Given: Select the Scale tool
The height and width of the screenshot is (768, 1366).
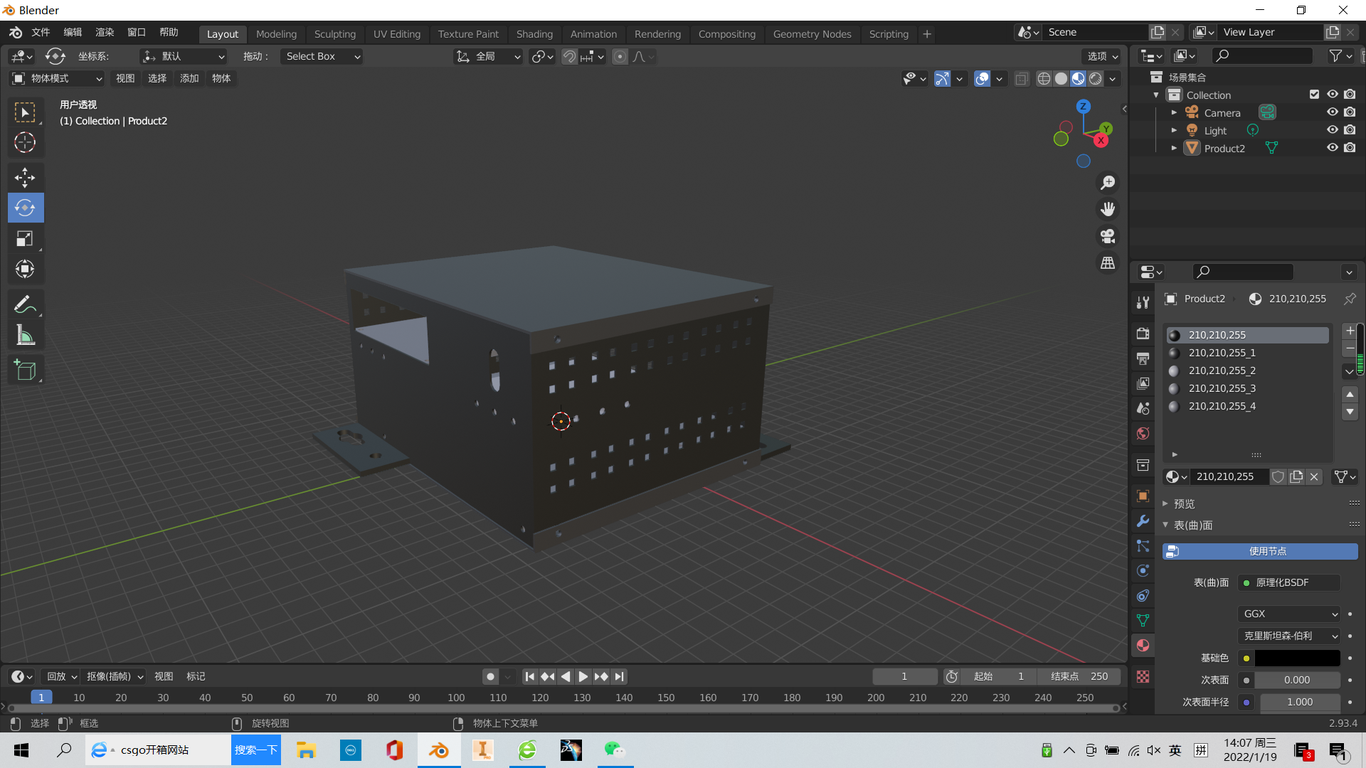Looking at the screenshot, I should tap(25, 238).
